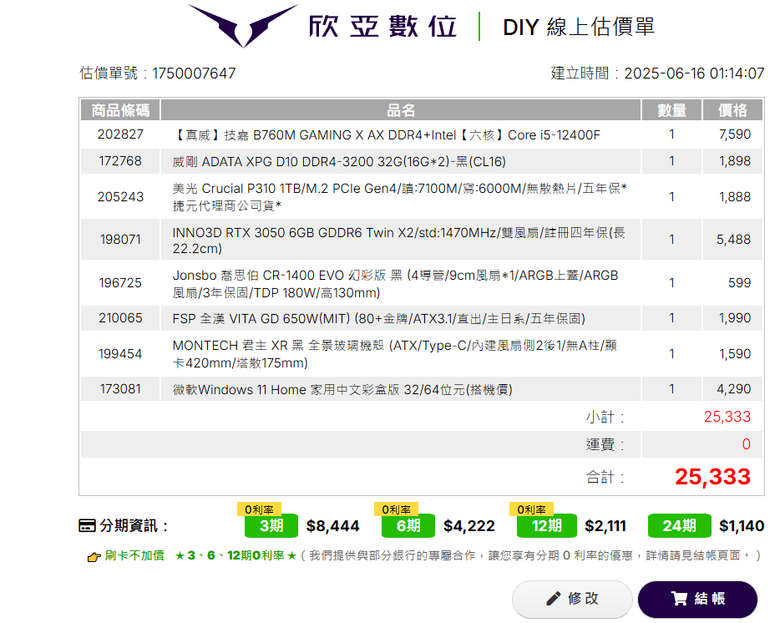The height and width of the screenshot is (623, 780).
Task: Click the DIY 線上估價單 heading
Action: coord(579,27)
